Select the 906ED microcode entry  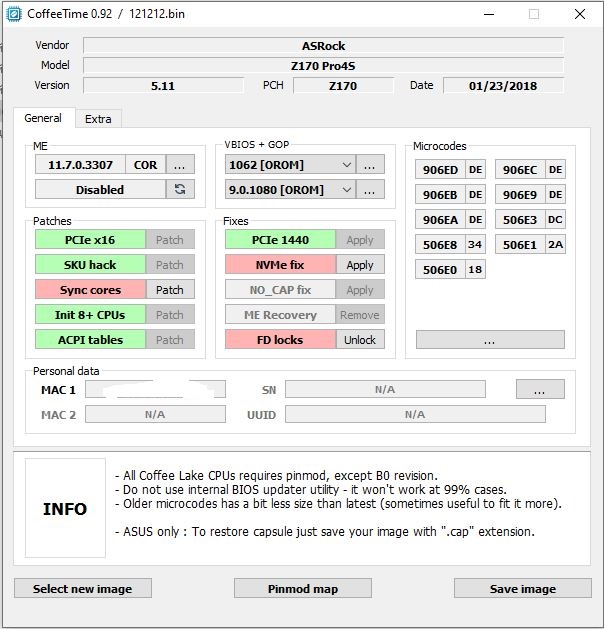pos(440,169)
